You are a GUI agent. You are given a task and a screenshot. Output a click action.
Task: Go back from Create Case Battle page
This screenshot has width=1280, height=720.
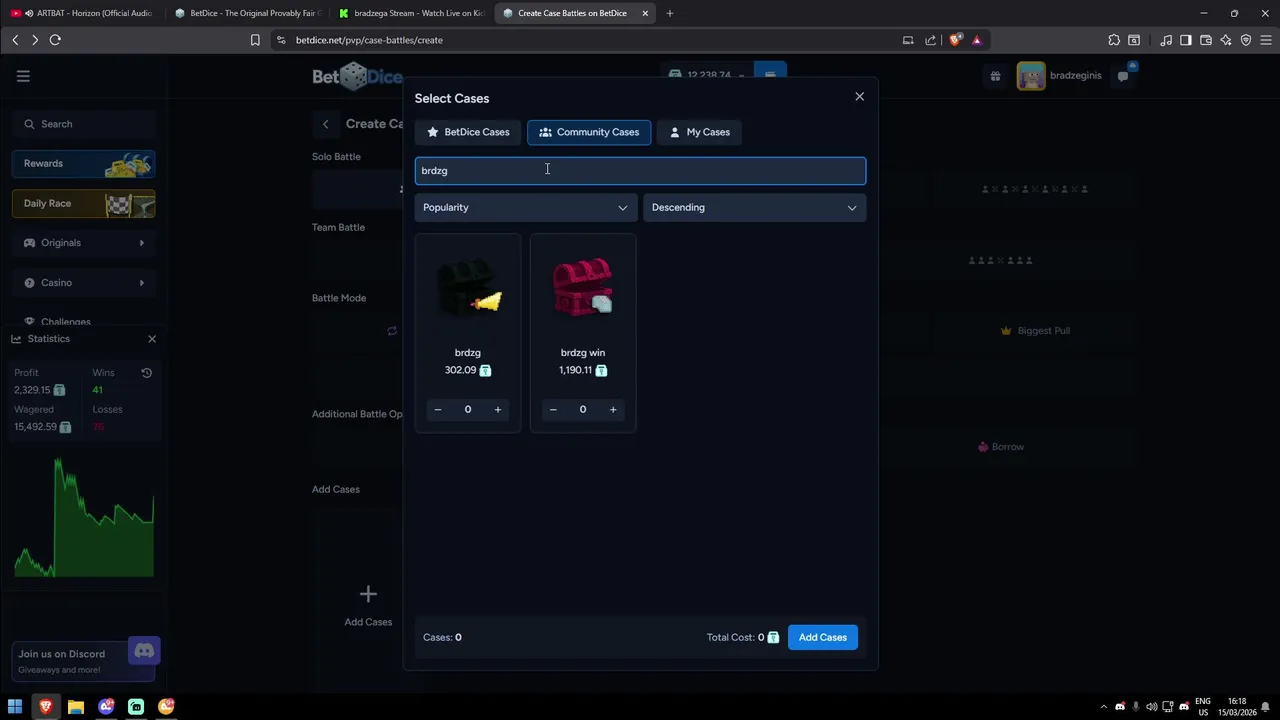coord(325,124)
